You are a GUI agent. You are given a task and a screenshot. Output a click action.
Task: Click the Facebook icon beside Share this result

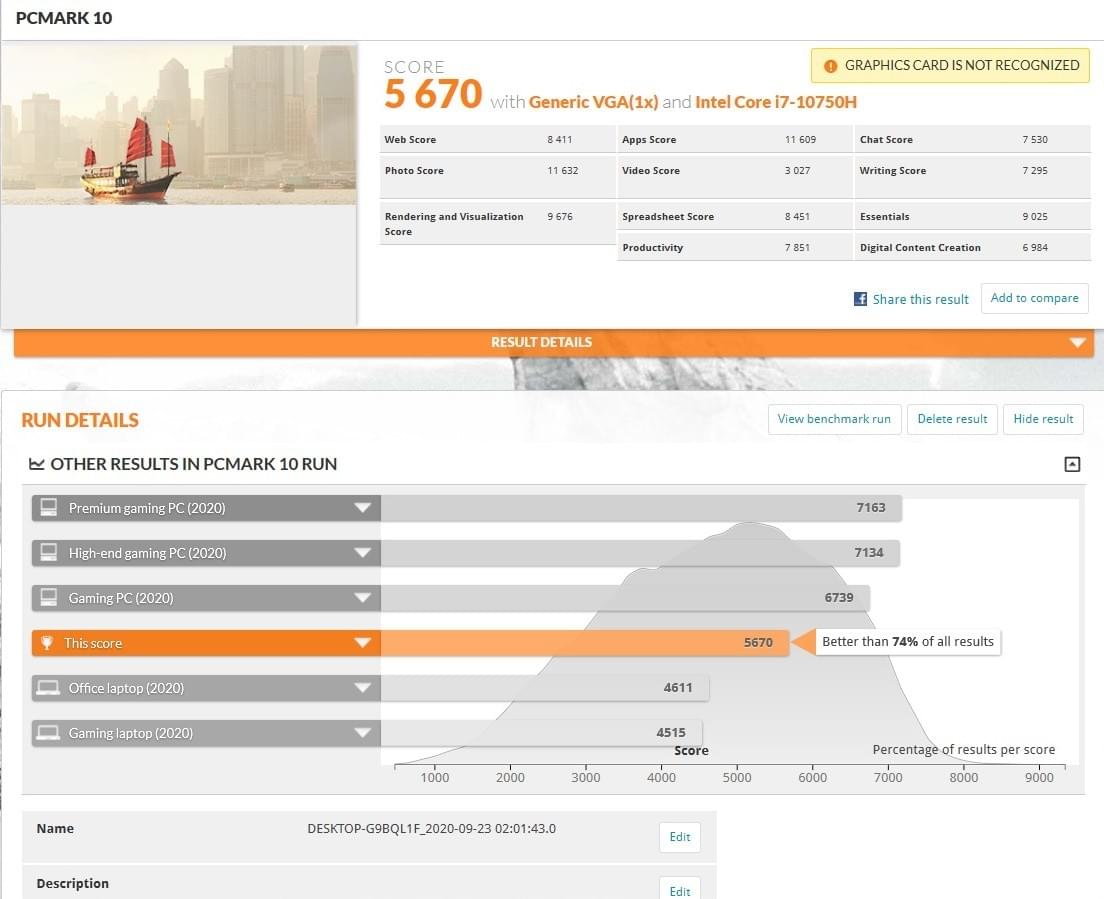click(860, 299)
